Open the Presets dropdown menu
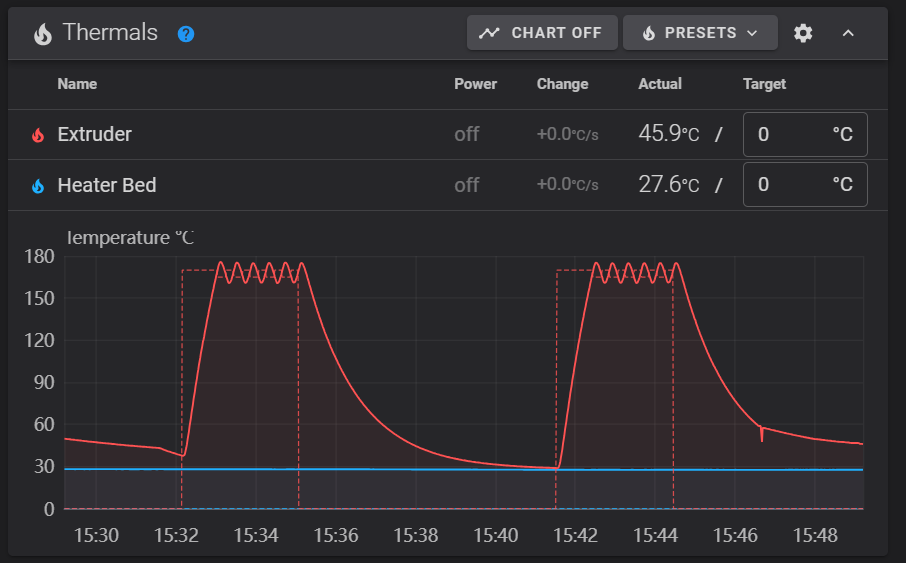Viewport: 906px width, 563px height. [700, 33]
